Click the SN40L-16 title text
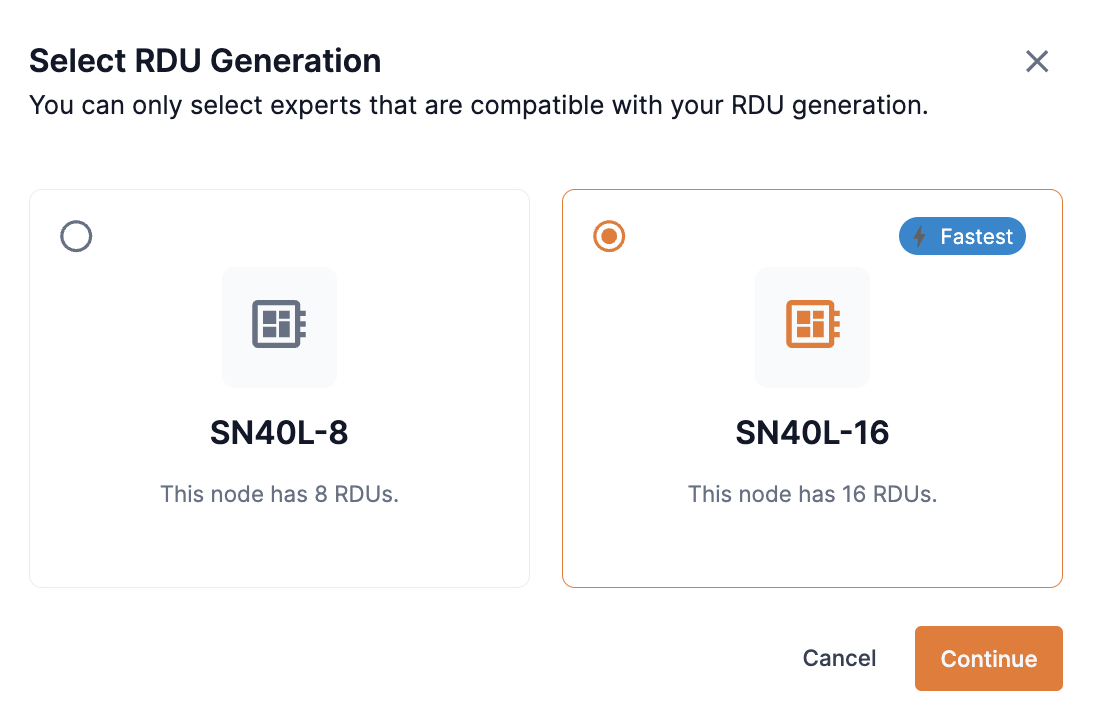The height and width of the screenshot is (722, 1094). (812, 433)
